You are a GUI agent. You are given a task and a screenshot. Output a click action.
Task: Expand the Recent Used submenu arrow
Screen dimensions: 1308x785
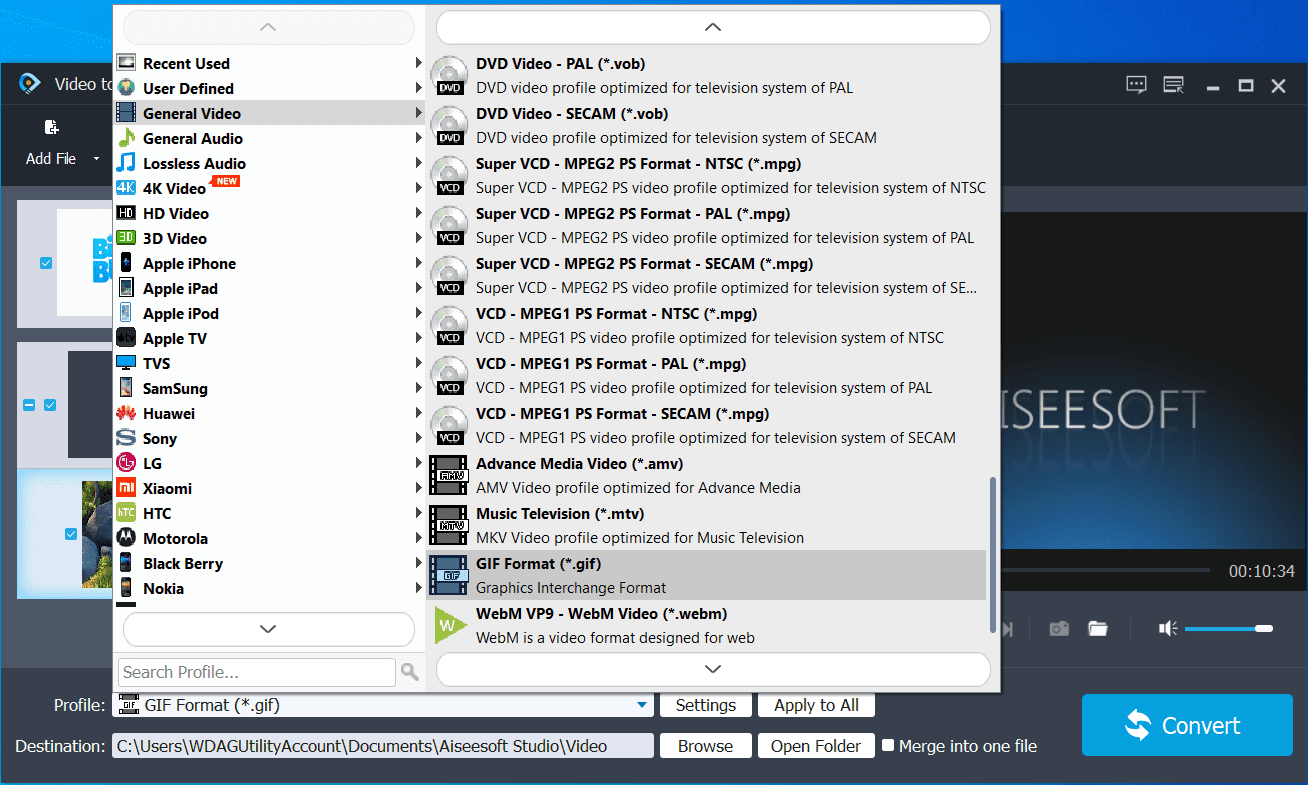419,63
